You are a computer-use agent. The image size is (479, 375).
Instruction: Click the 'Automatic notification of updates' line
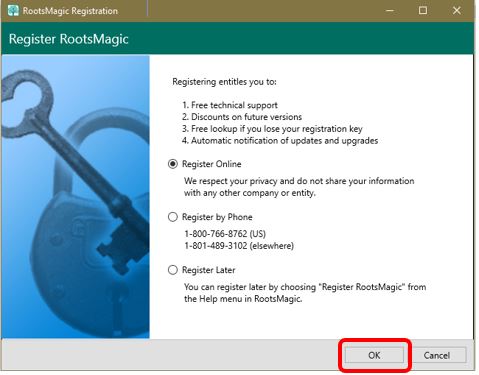pyautogui.click(x=280, y=141)
